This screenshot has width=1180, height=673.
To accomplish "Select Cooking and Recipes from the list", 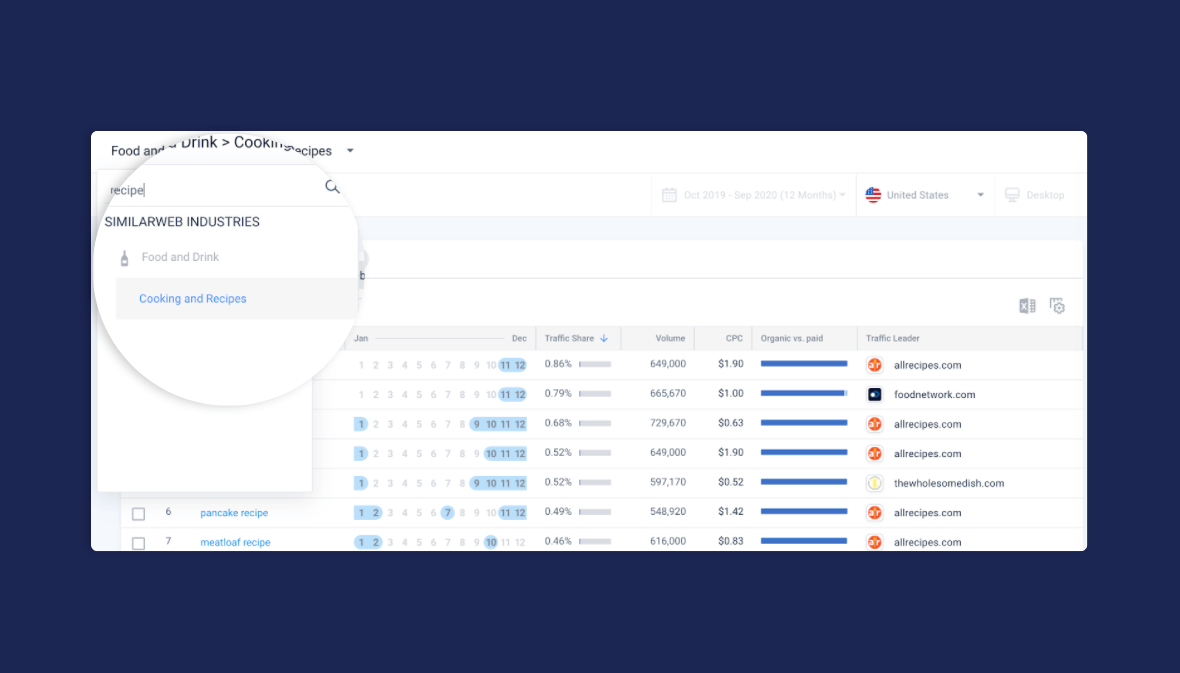I will pos(193,299).
